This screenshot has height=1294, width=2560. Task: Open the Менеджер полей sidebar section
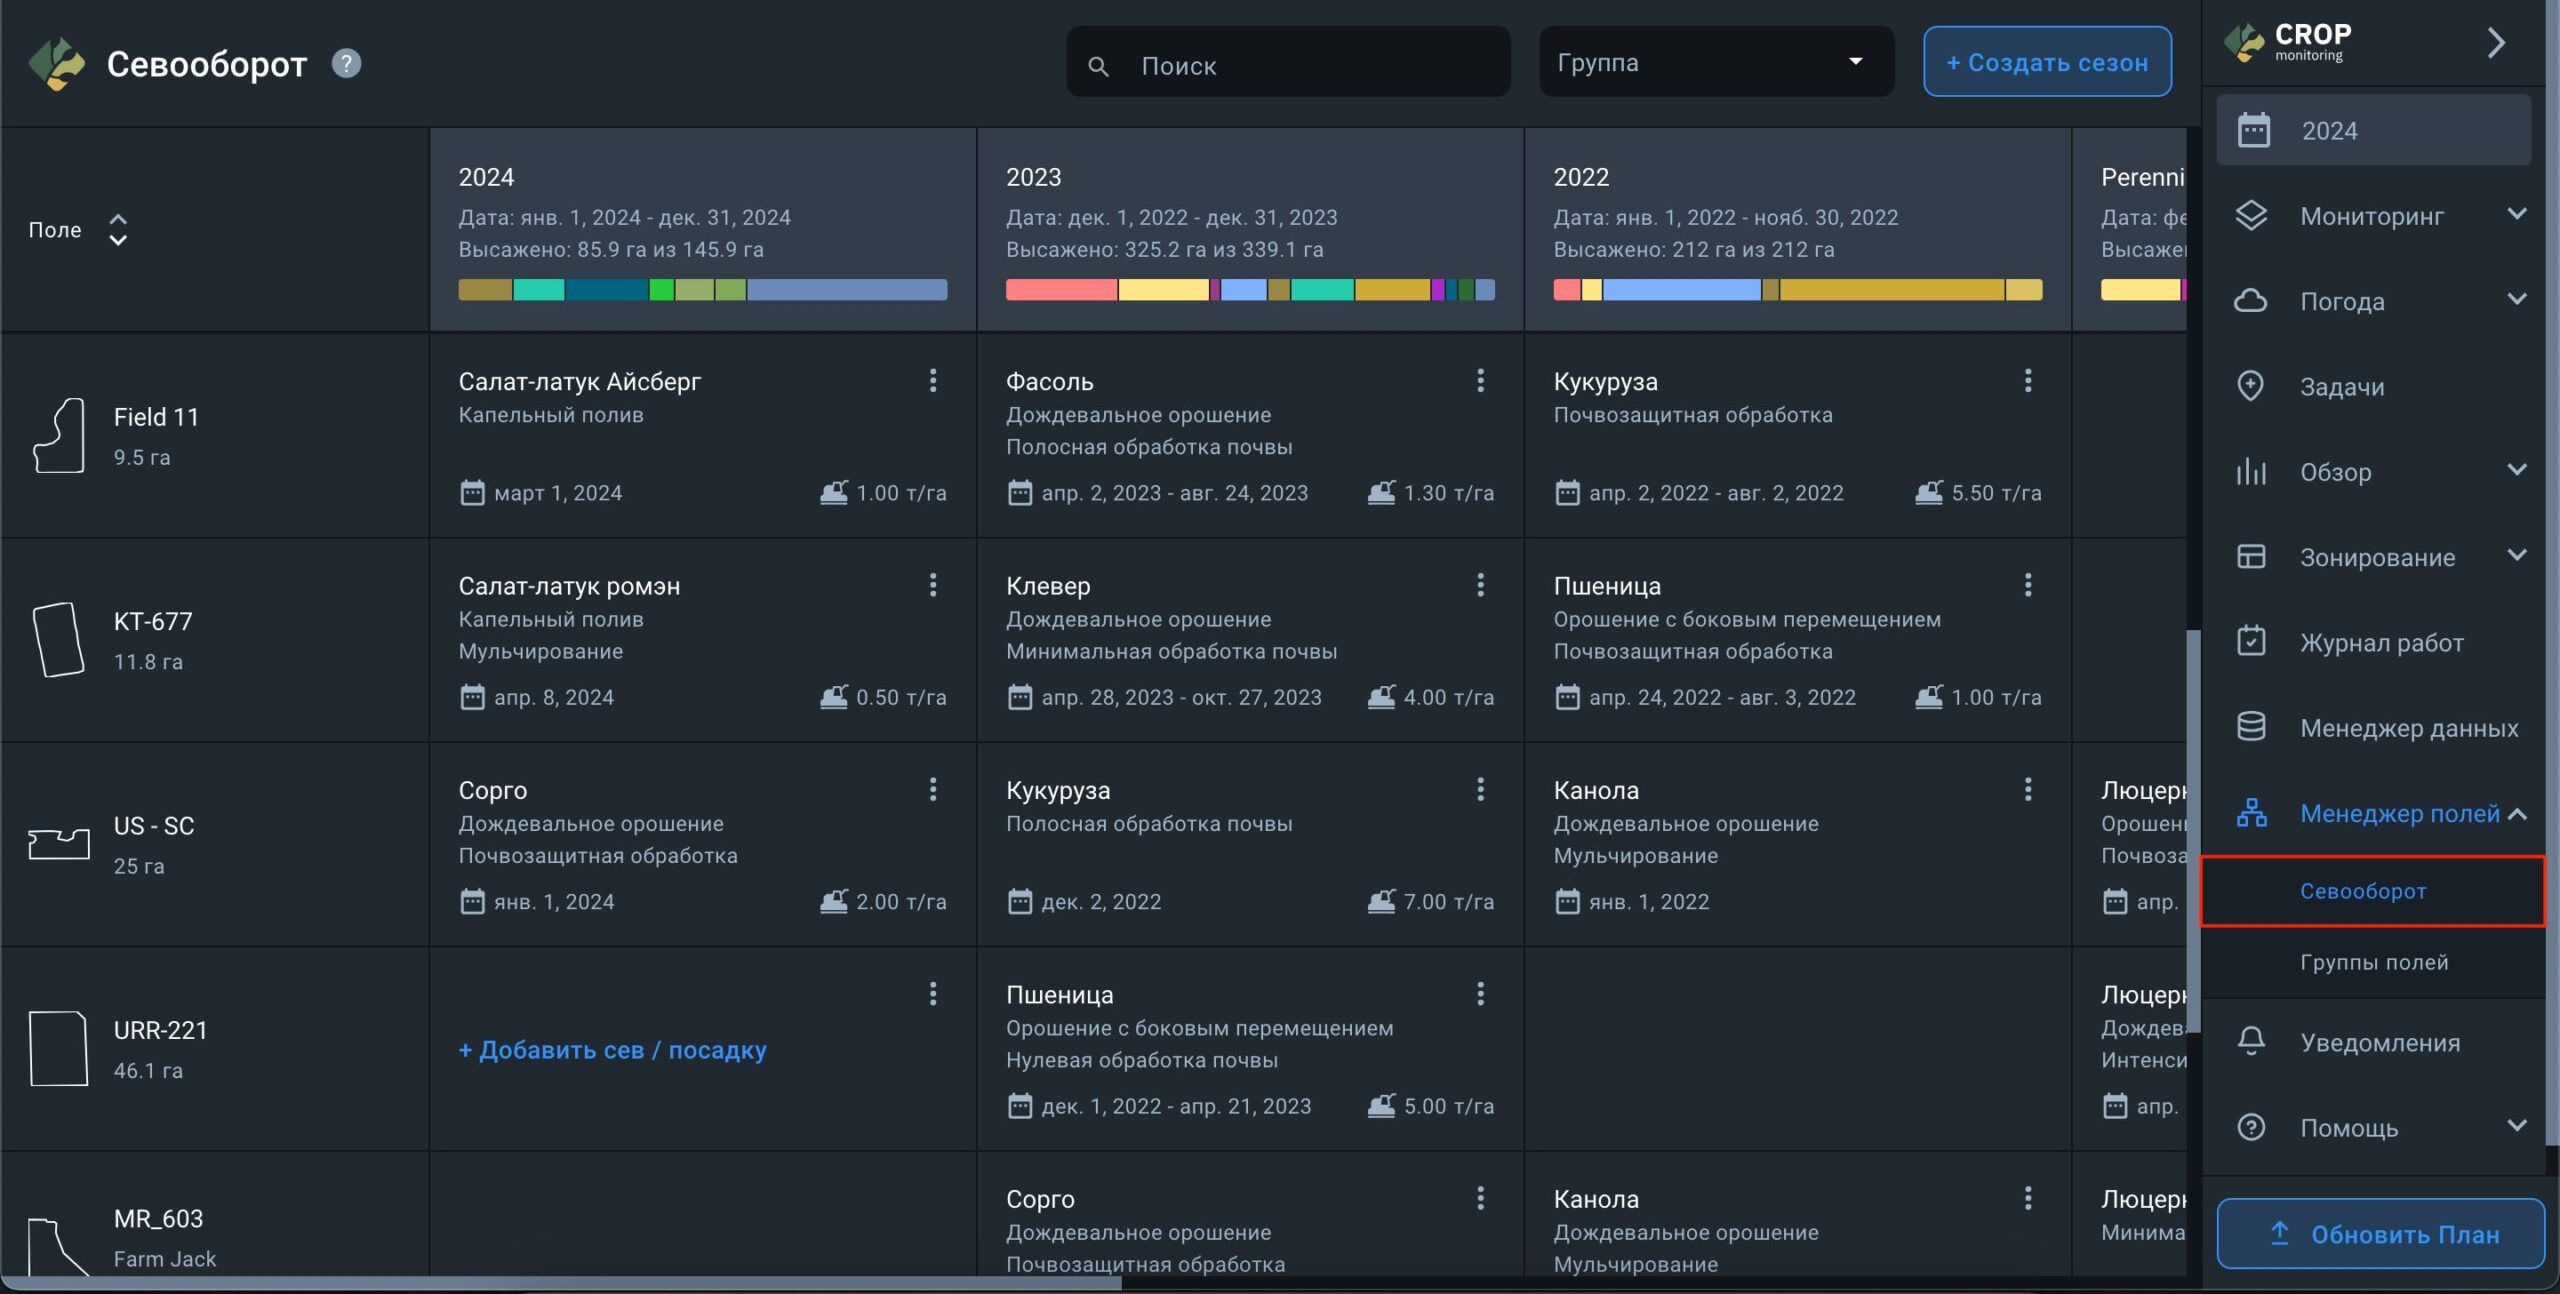point(2372,814)
